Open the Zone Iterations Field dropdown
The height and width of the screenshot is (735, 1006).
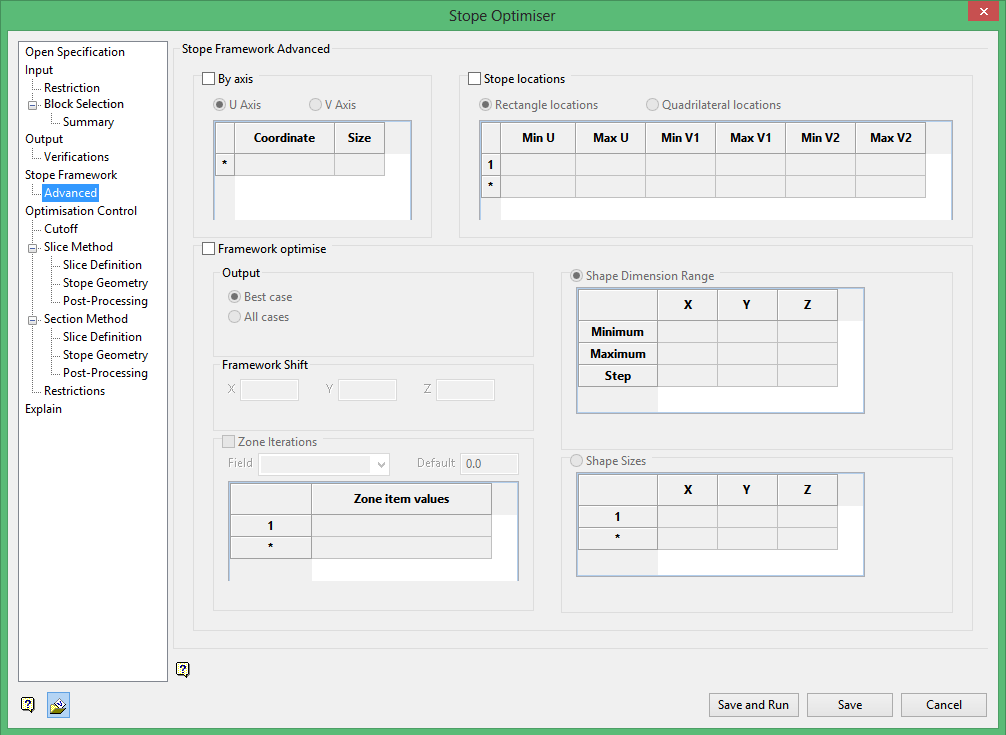coord(381,464)
